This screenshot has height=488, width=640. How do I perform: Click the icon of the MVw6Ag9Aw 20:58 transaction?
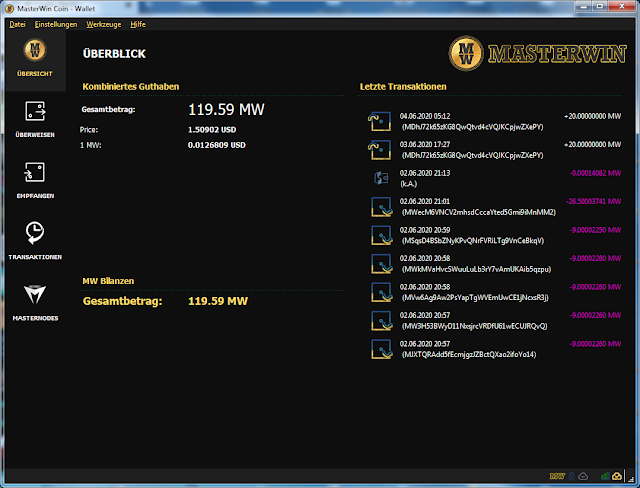coord(382,292)
